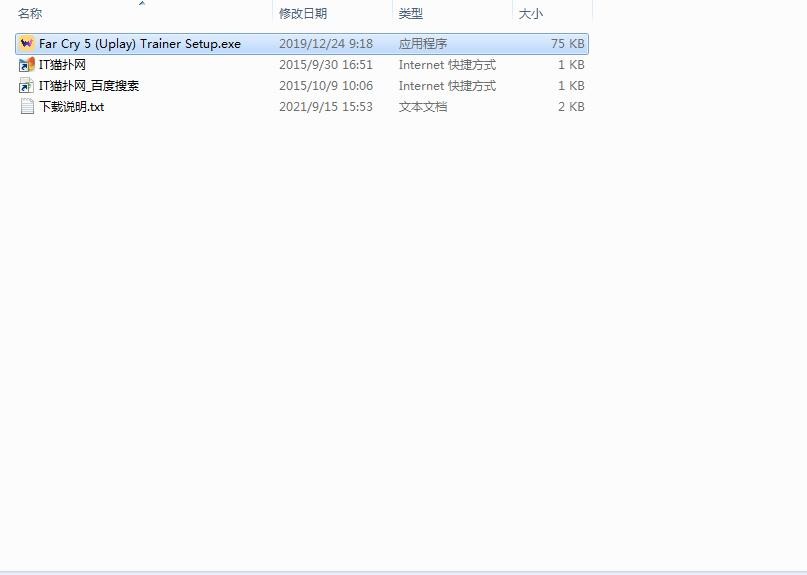Click the 应用程序 type cell
This screenshot has height=575, width=807.
[423, 44]
